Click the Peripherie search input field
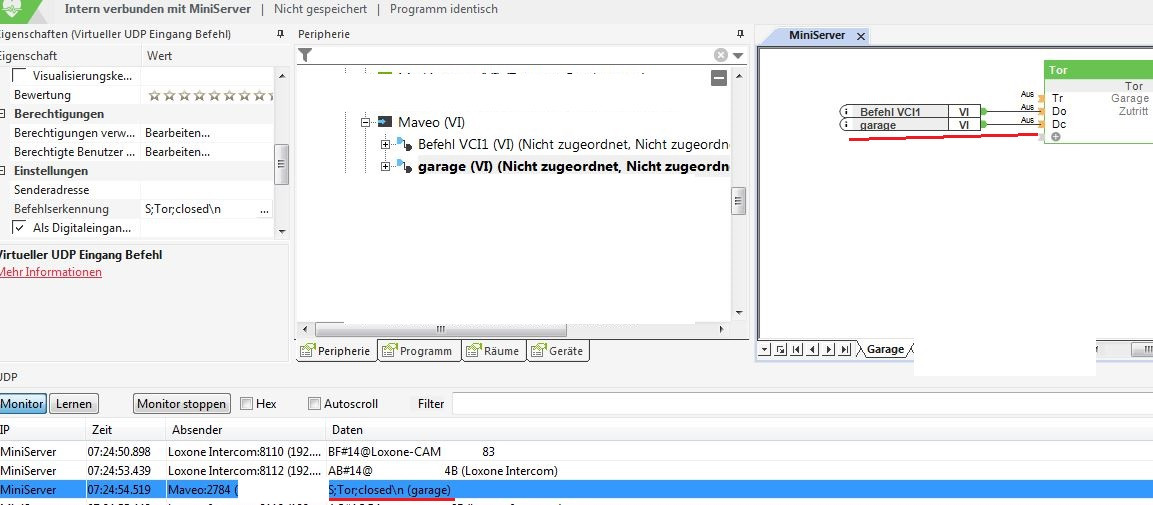1153x505 pixels. pyautogui.click(x=513, y=55)
